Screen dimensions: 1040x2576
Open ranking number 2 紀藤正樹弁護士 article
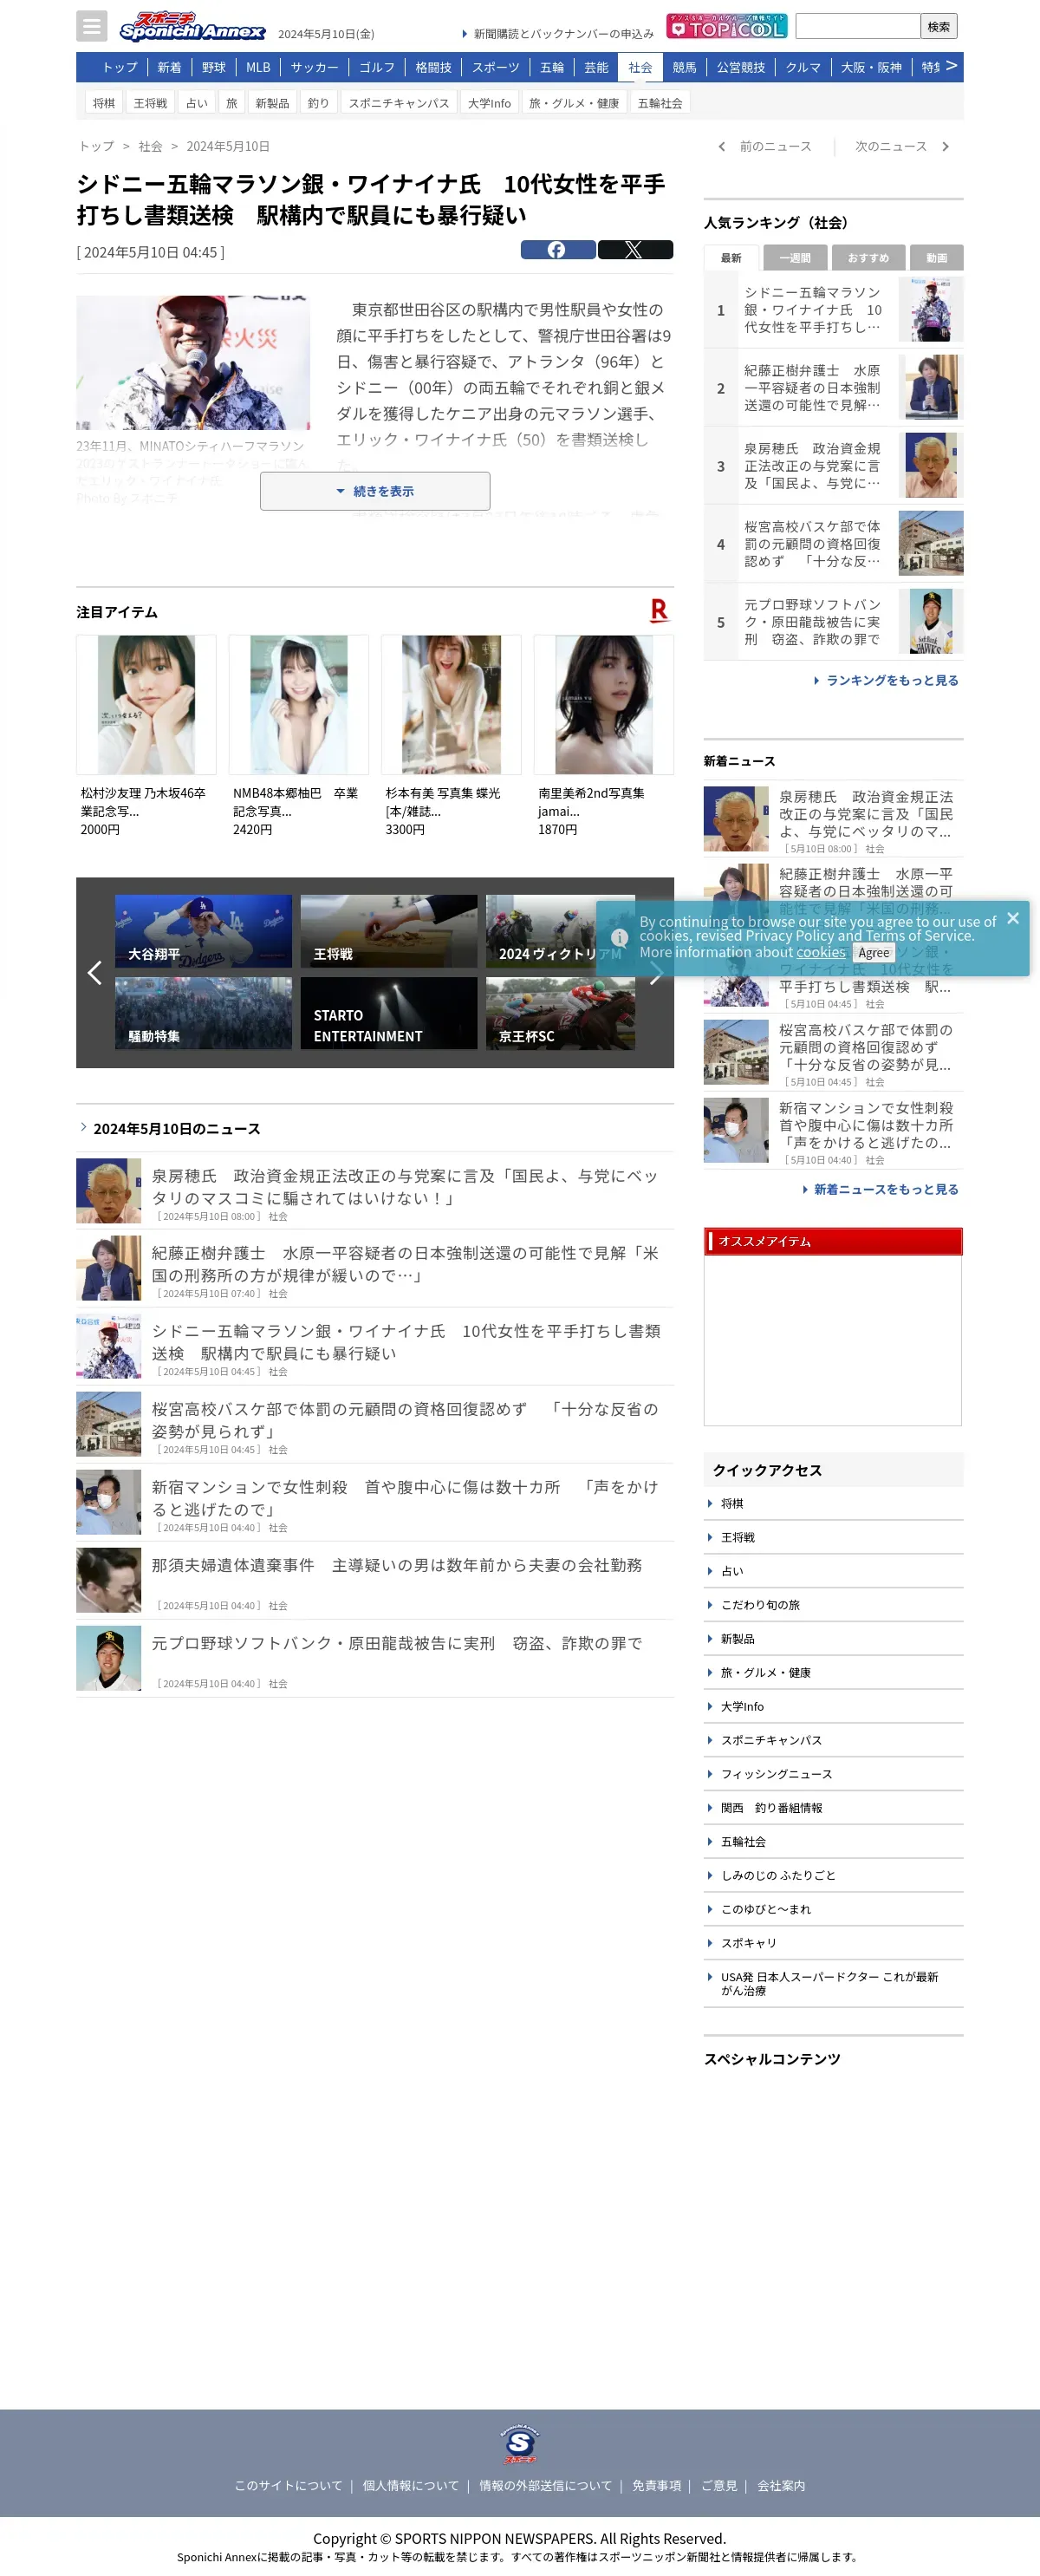pos(834,388)
